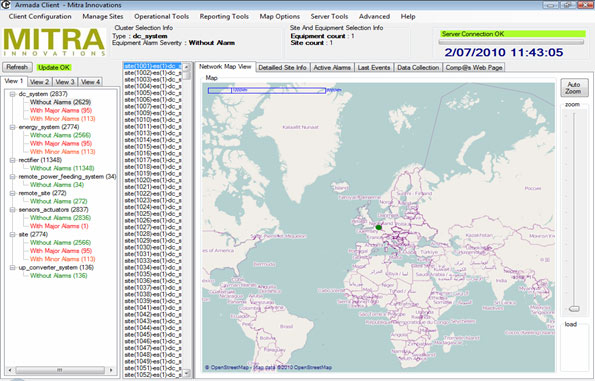
Task: Select site(1041) entry in list
Action: pyautogui.click(x=153, y=307)
